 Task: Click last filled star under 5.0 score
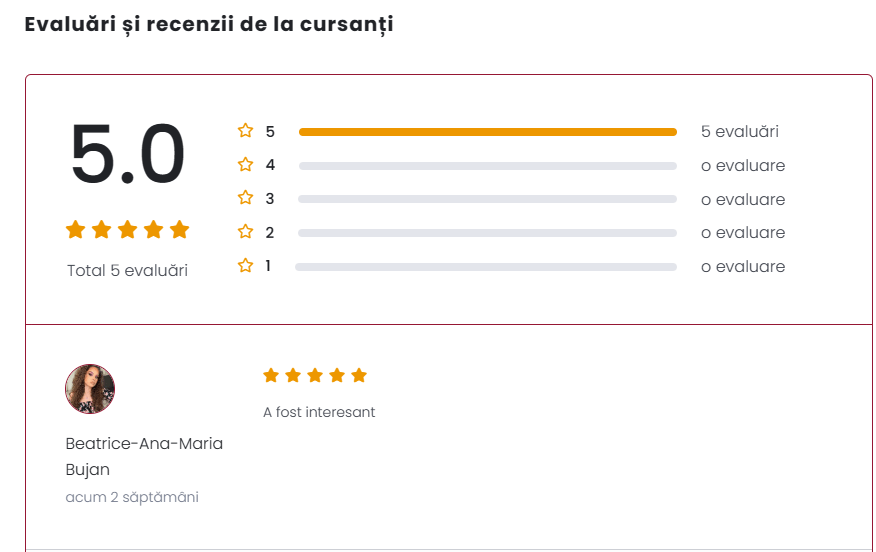click(x=179, y=230)
